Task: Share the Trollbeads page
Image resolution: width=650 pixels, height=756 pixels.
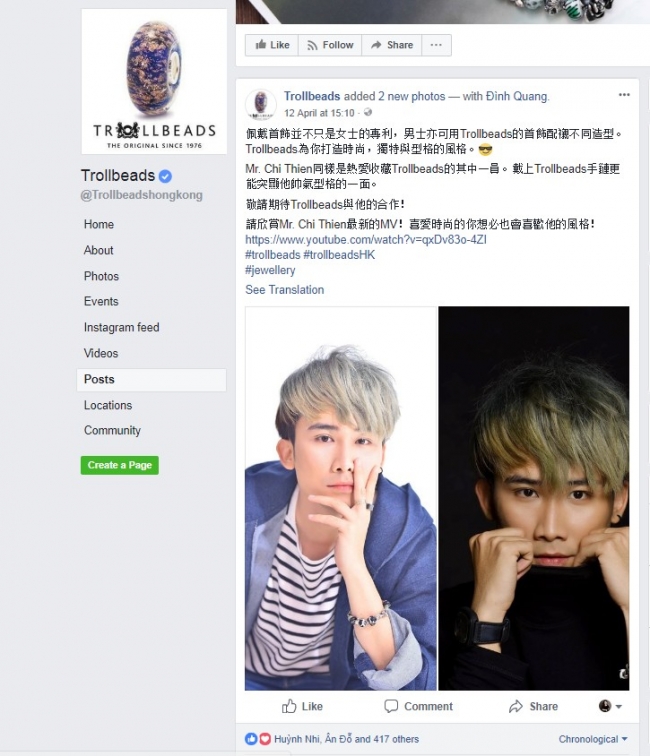Action: tap(392, 45)
